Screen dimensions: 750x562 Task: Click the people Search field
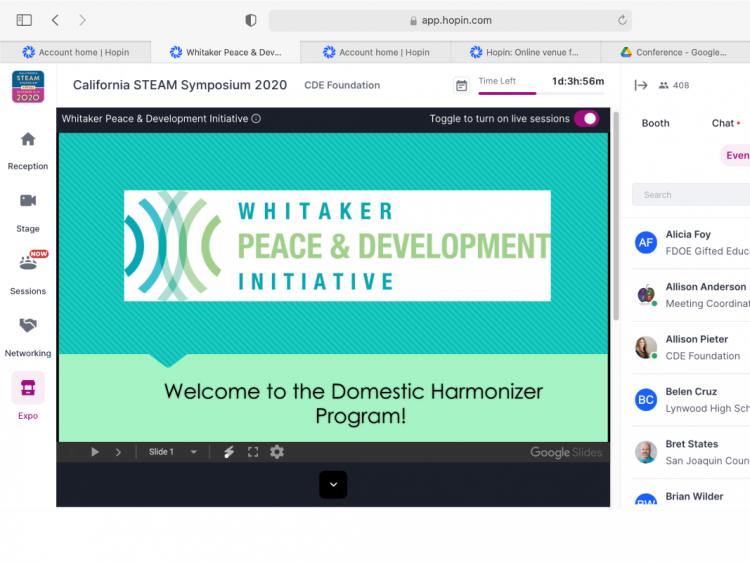click(x=691, y=195)
